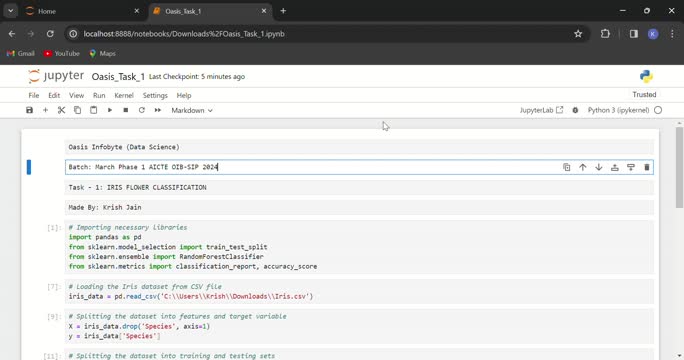The width and height of the screenshot is (684, 360).
Task: Save the notebook with the floppy disk icon
Action: (x=29, y=110)
